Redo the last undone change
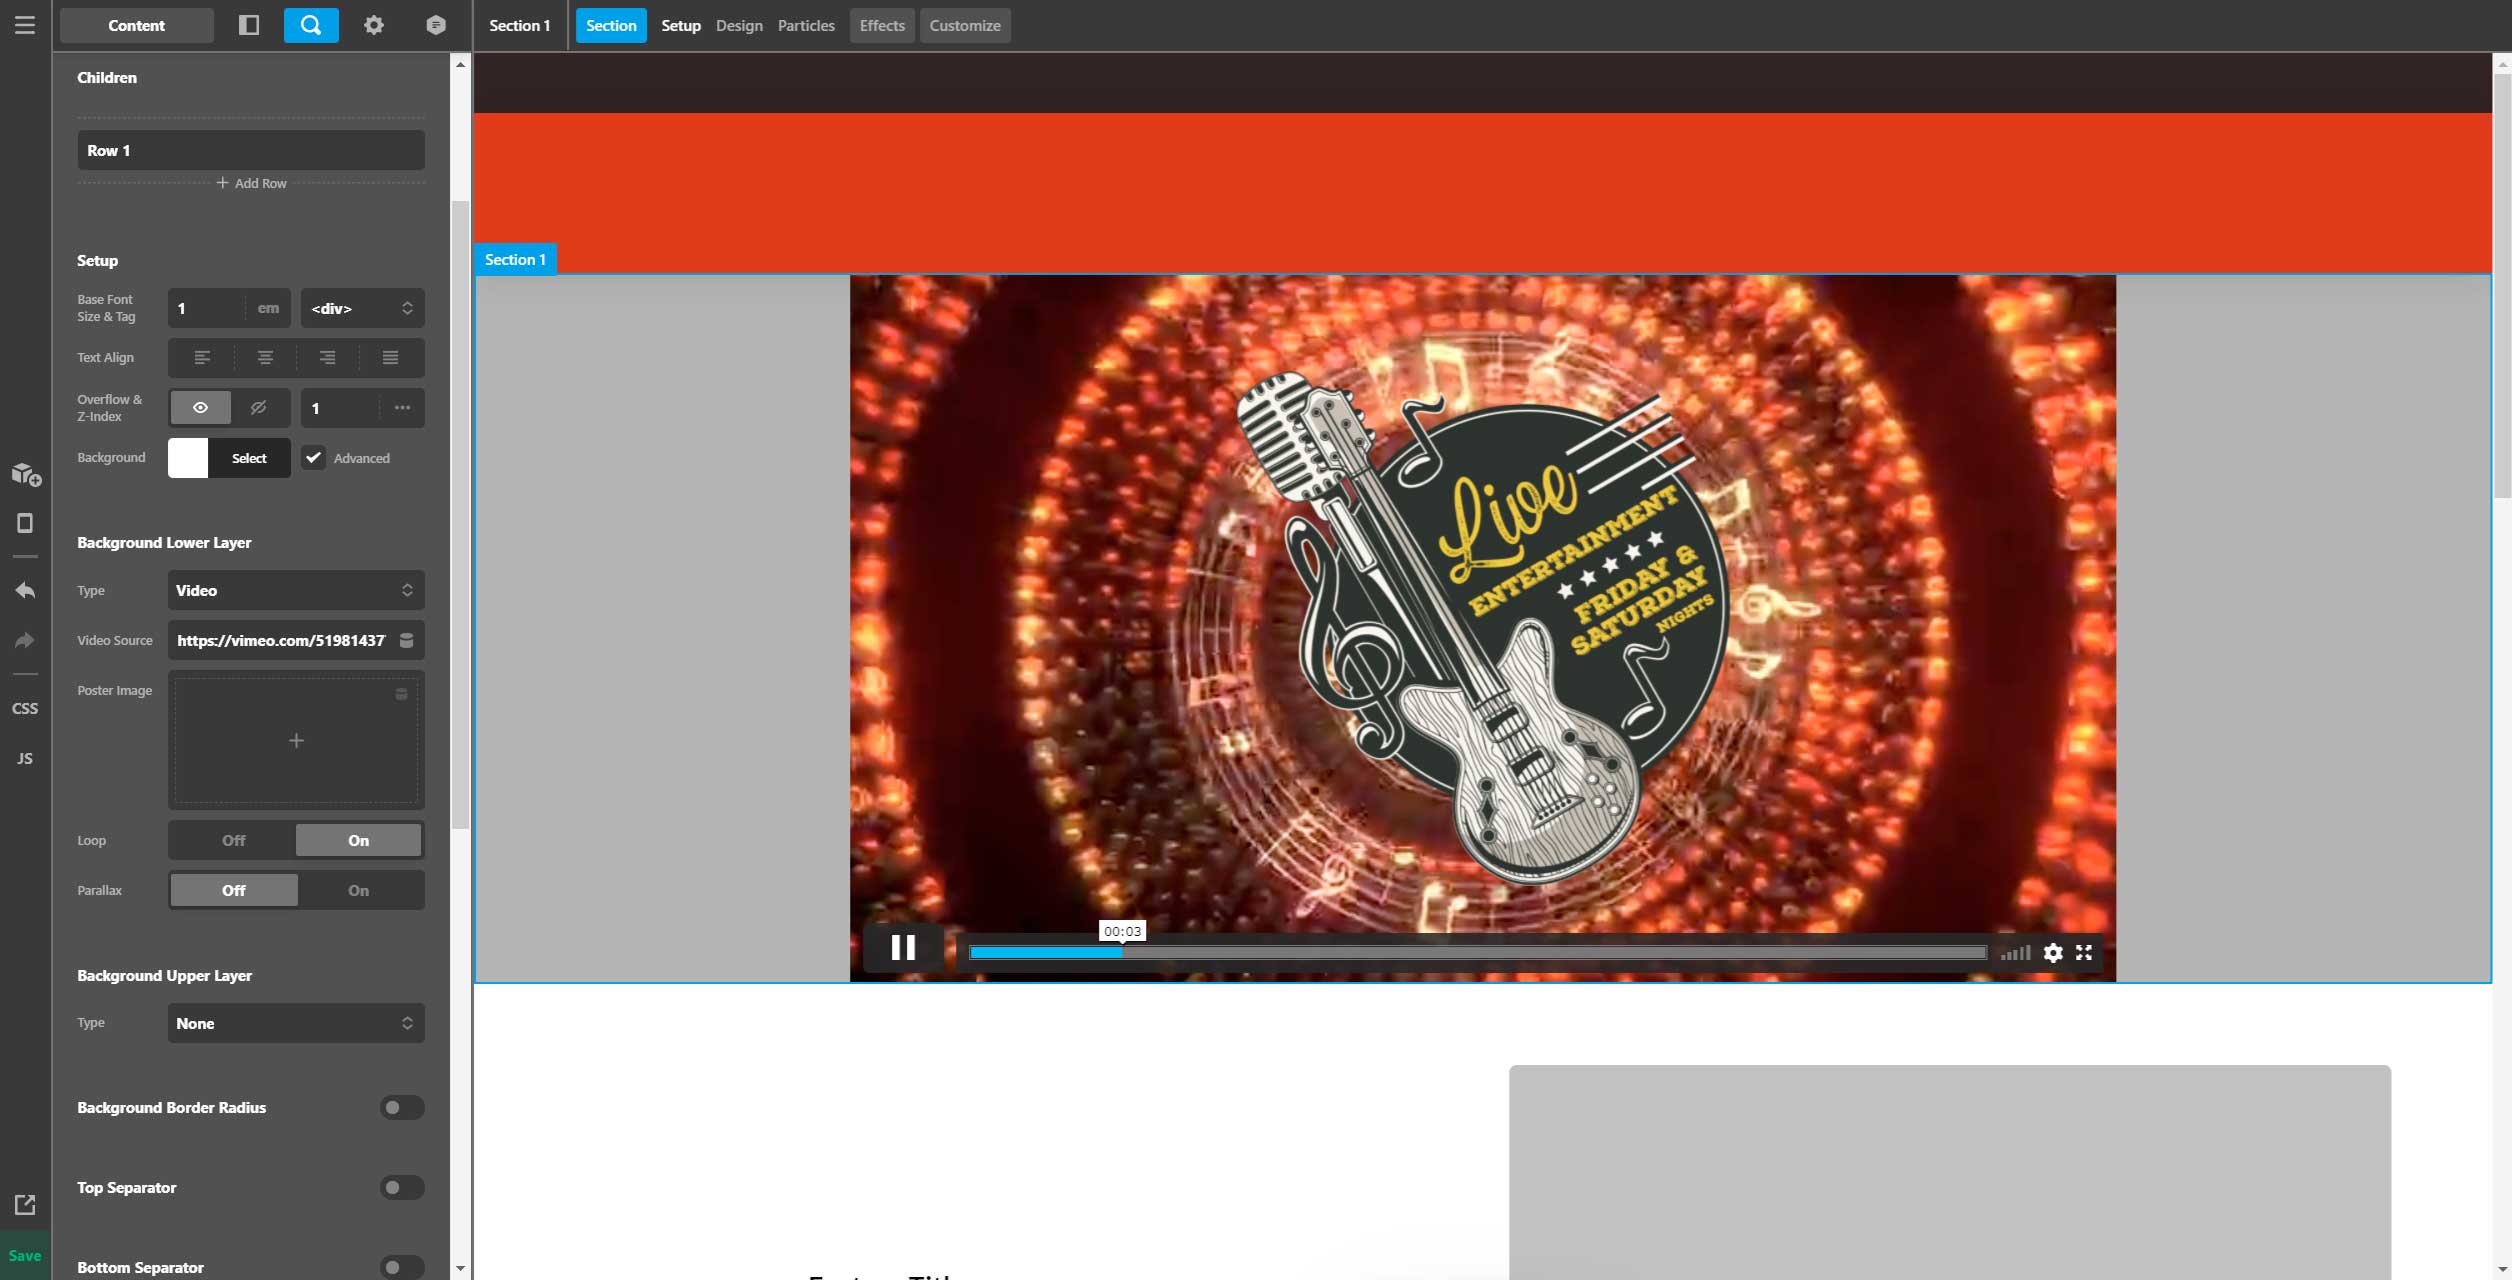 point(25,640)
